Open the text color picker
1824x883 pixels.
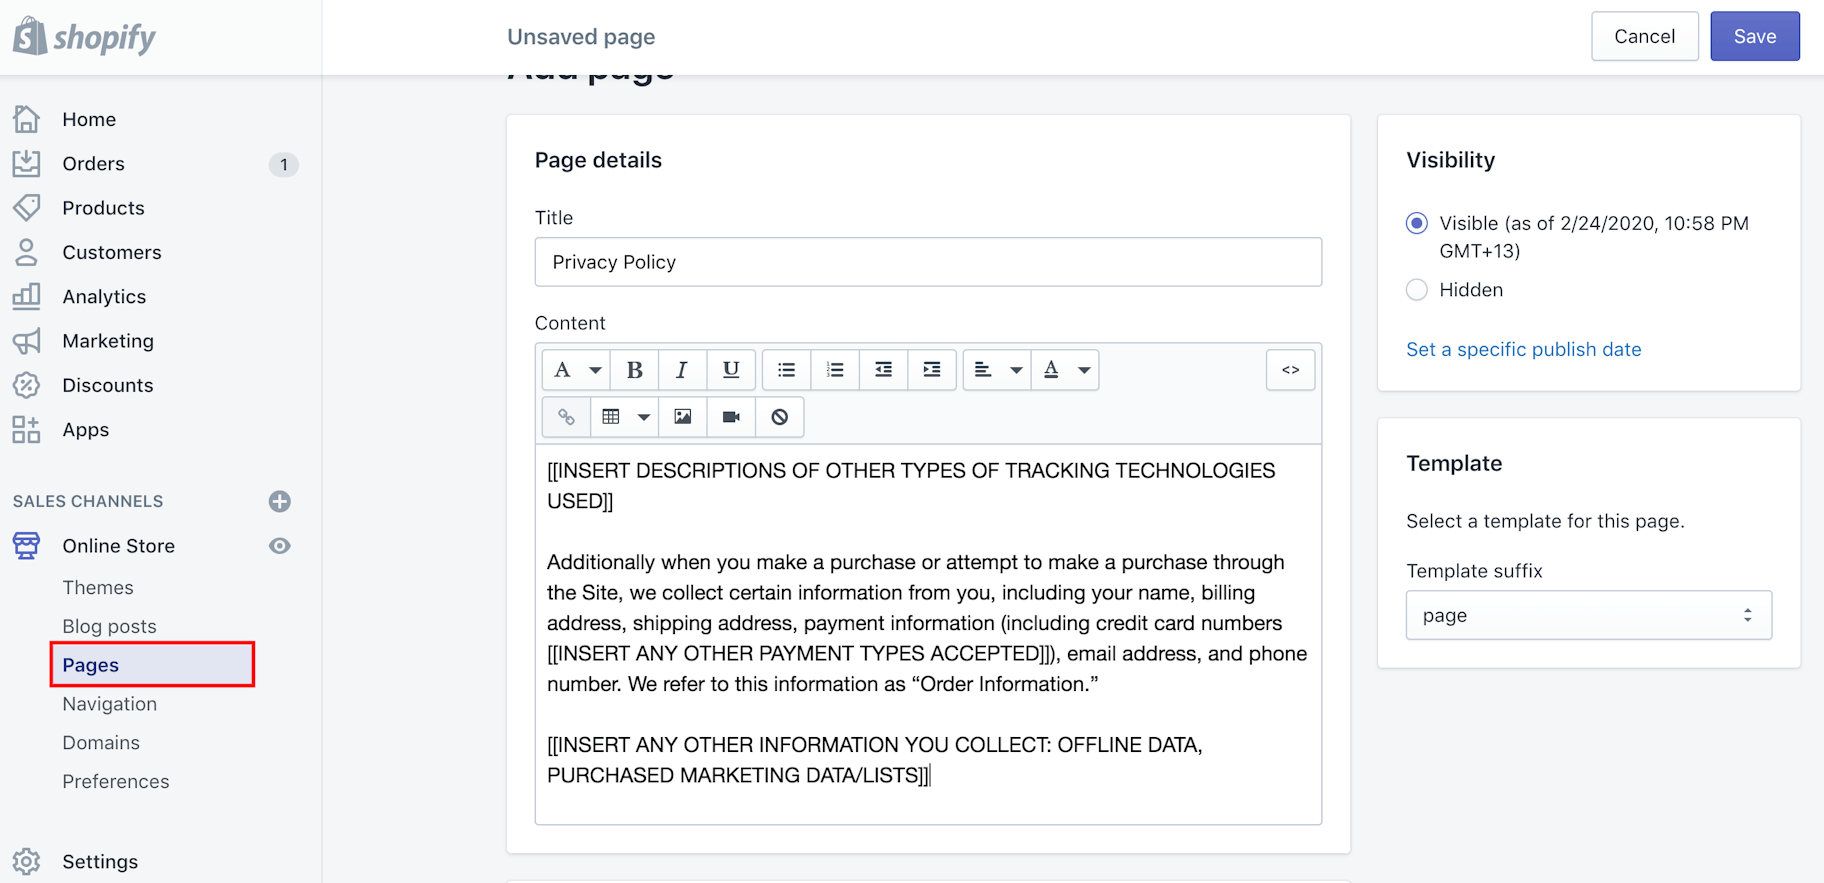point(1066,370)
